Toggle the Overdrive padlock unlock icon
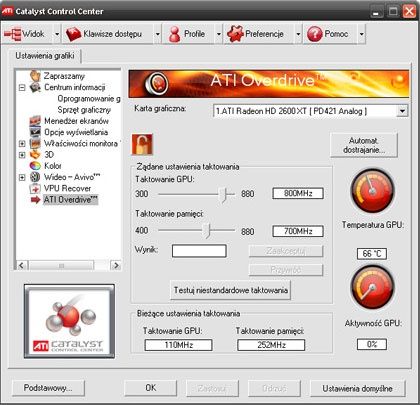 (x=142, y=144)
